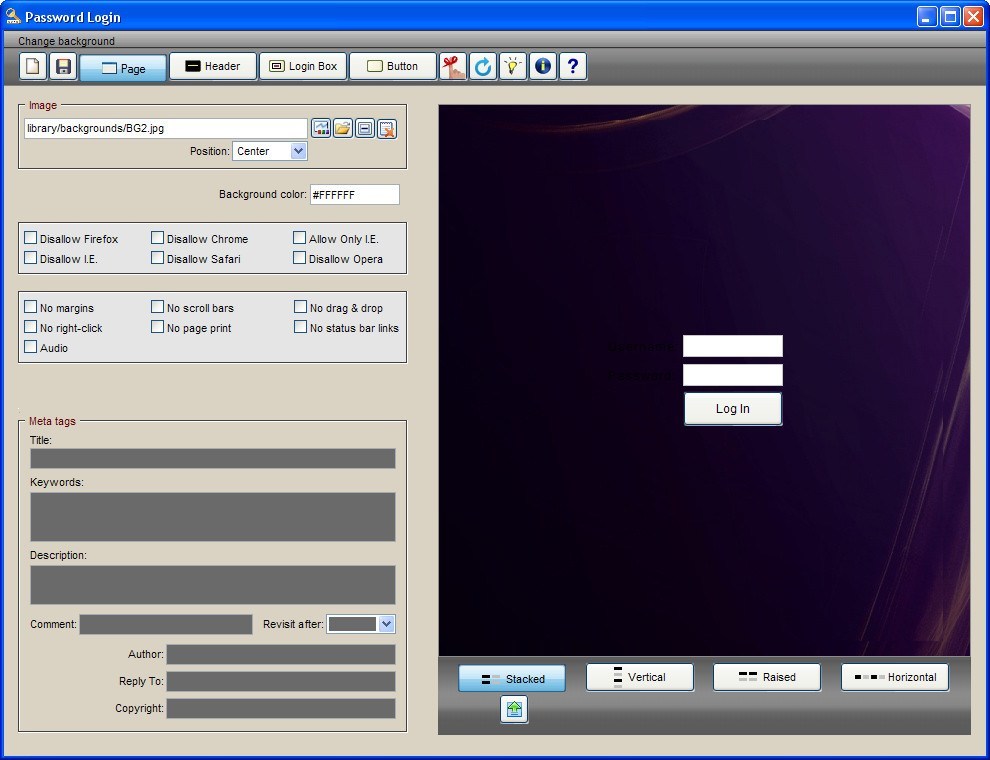
Task: Create a new document
Action: (x=32, y=66)
